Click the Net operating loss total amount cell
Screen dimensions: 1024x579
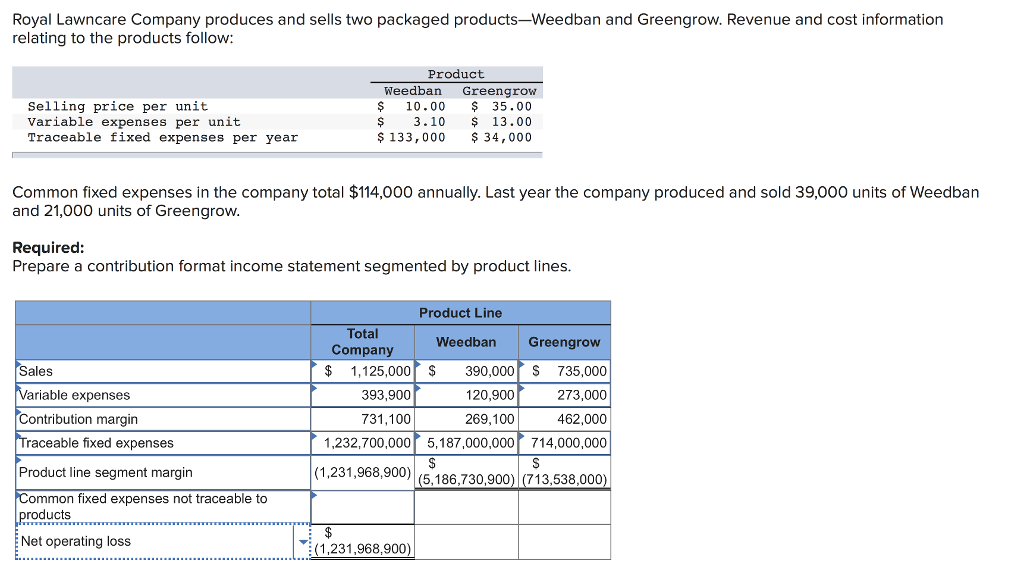(x=363, y=542)
